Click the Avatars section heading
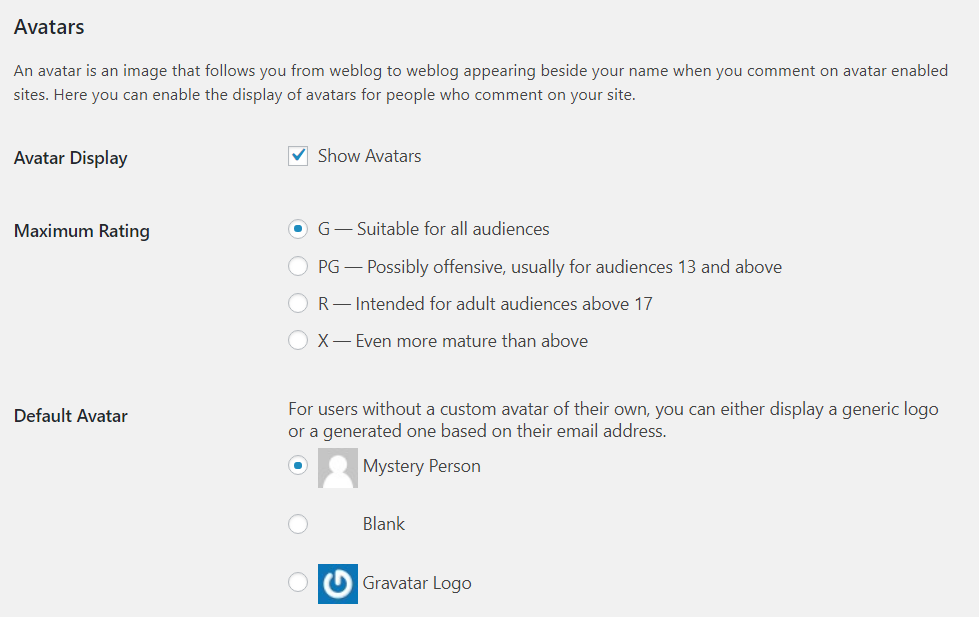The image size is (979, 617). pyautogui.click(x=48, y=27)
